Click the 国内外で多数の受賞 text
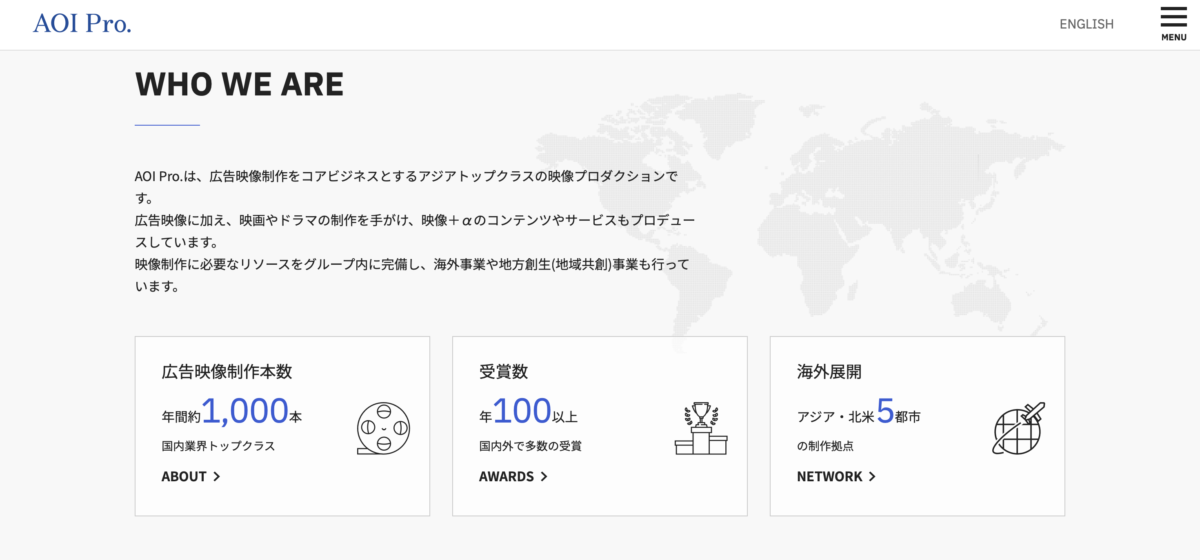 pos(530,446)
